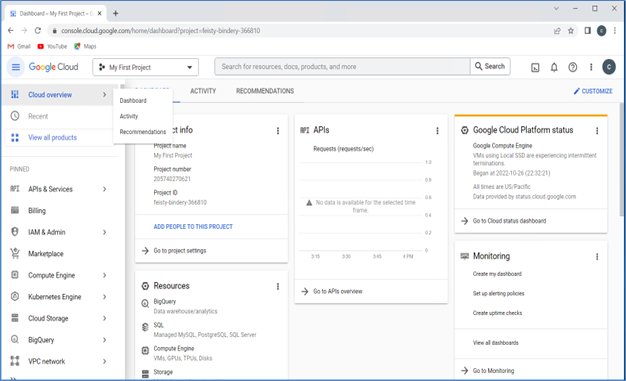Click the Search button
This screenshot has height=381, width=626.
[490, 66]
